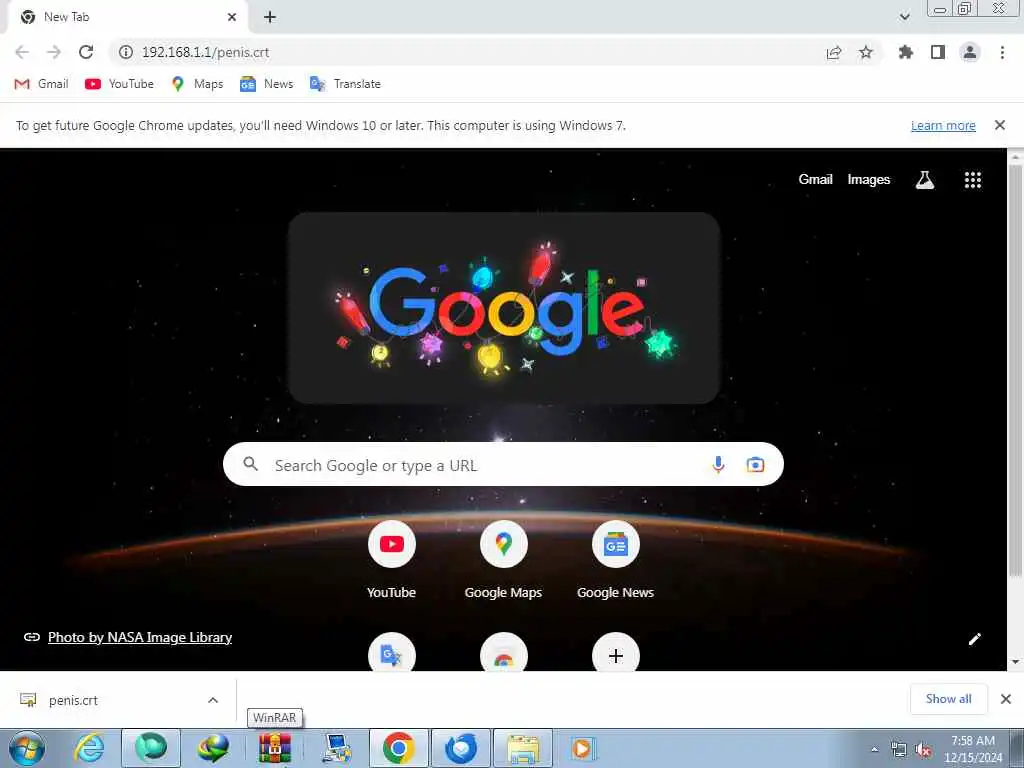Launch Internet Explorer from taskbar
The width and height of the screenshot is (1024, 768).
point(89,748)
